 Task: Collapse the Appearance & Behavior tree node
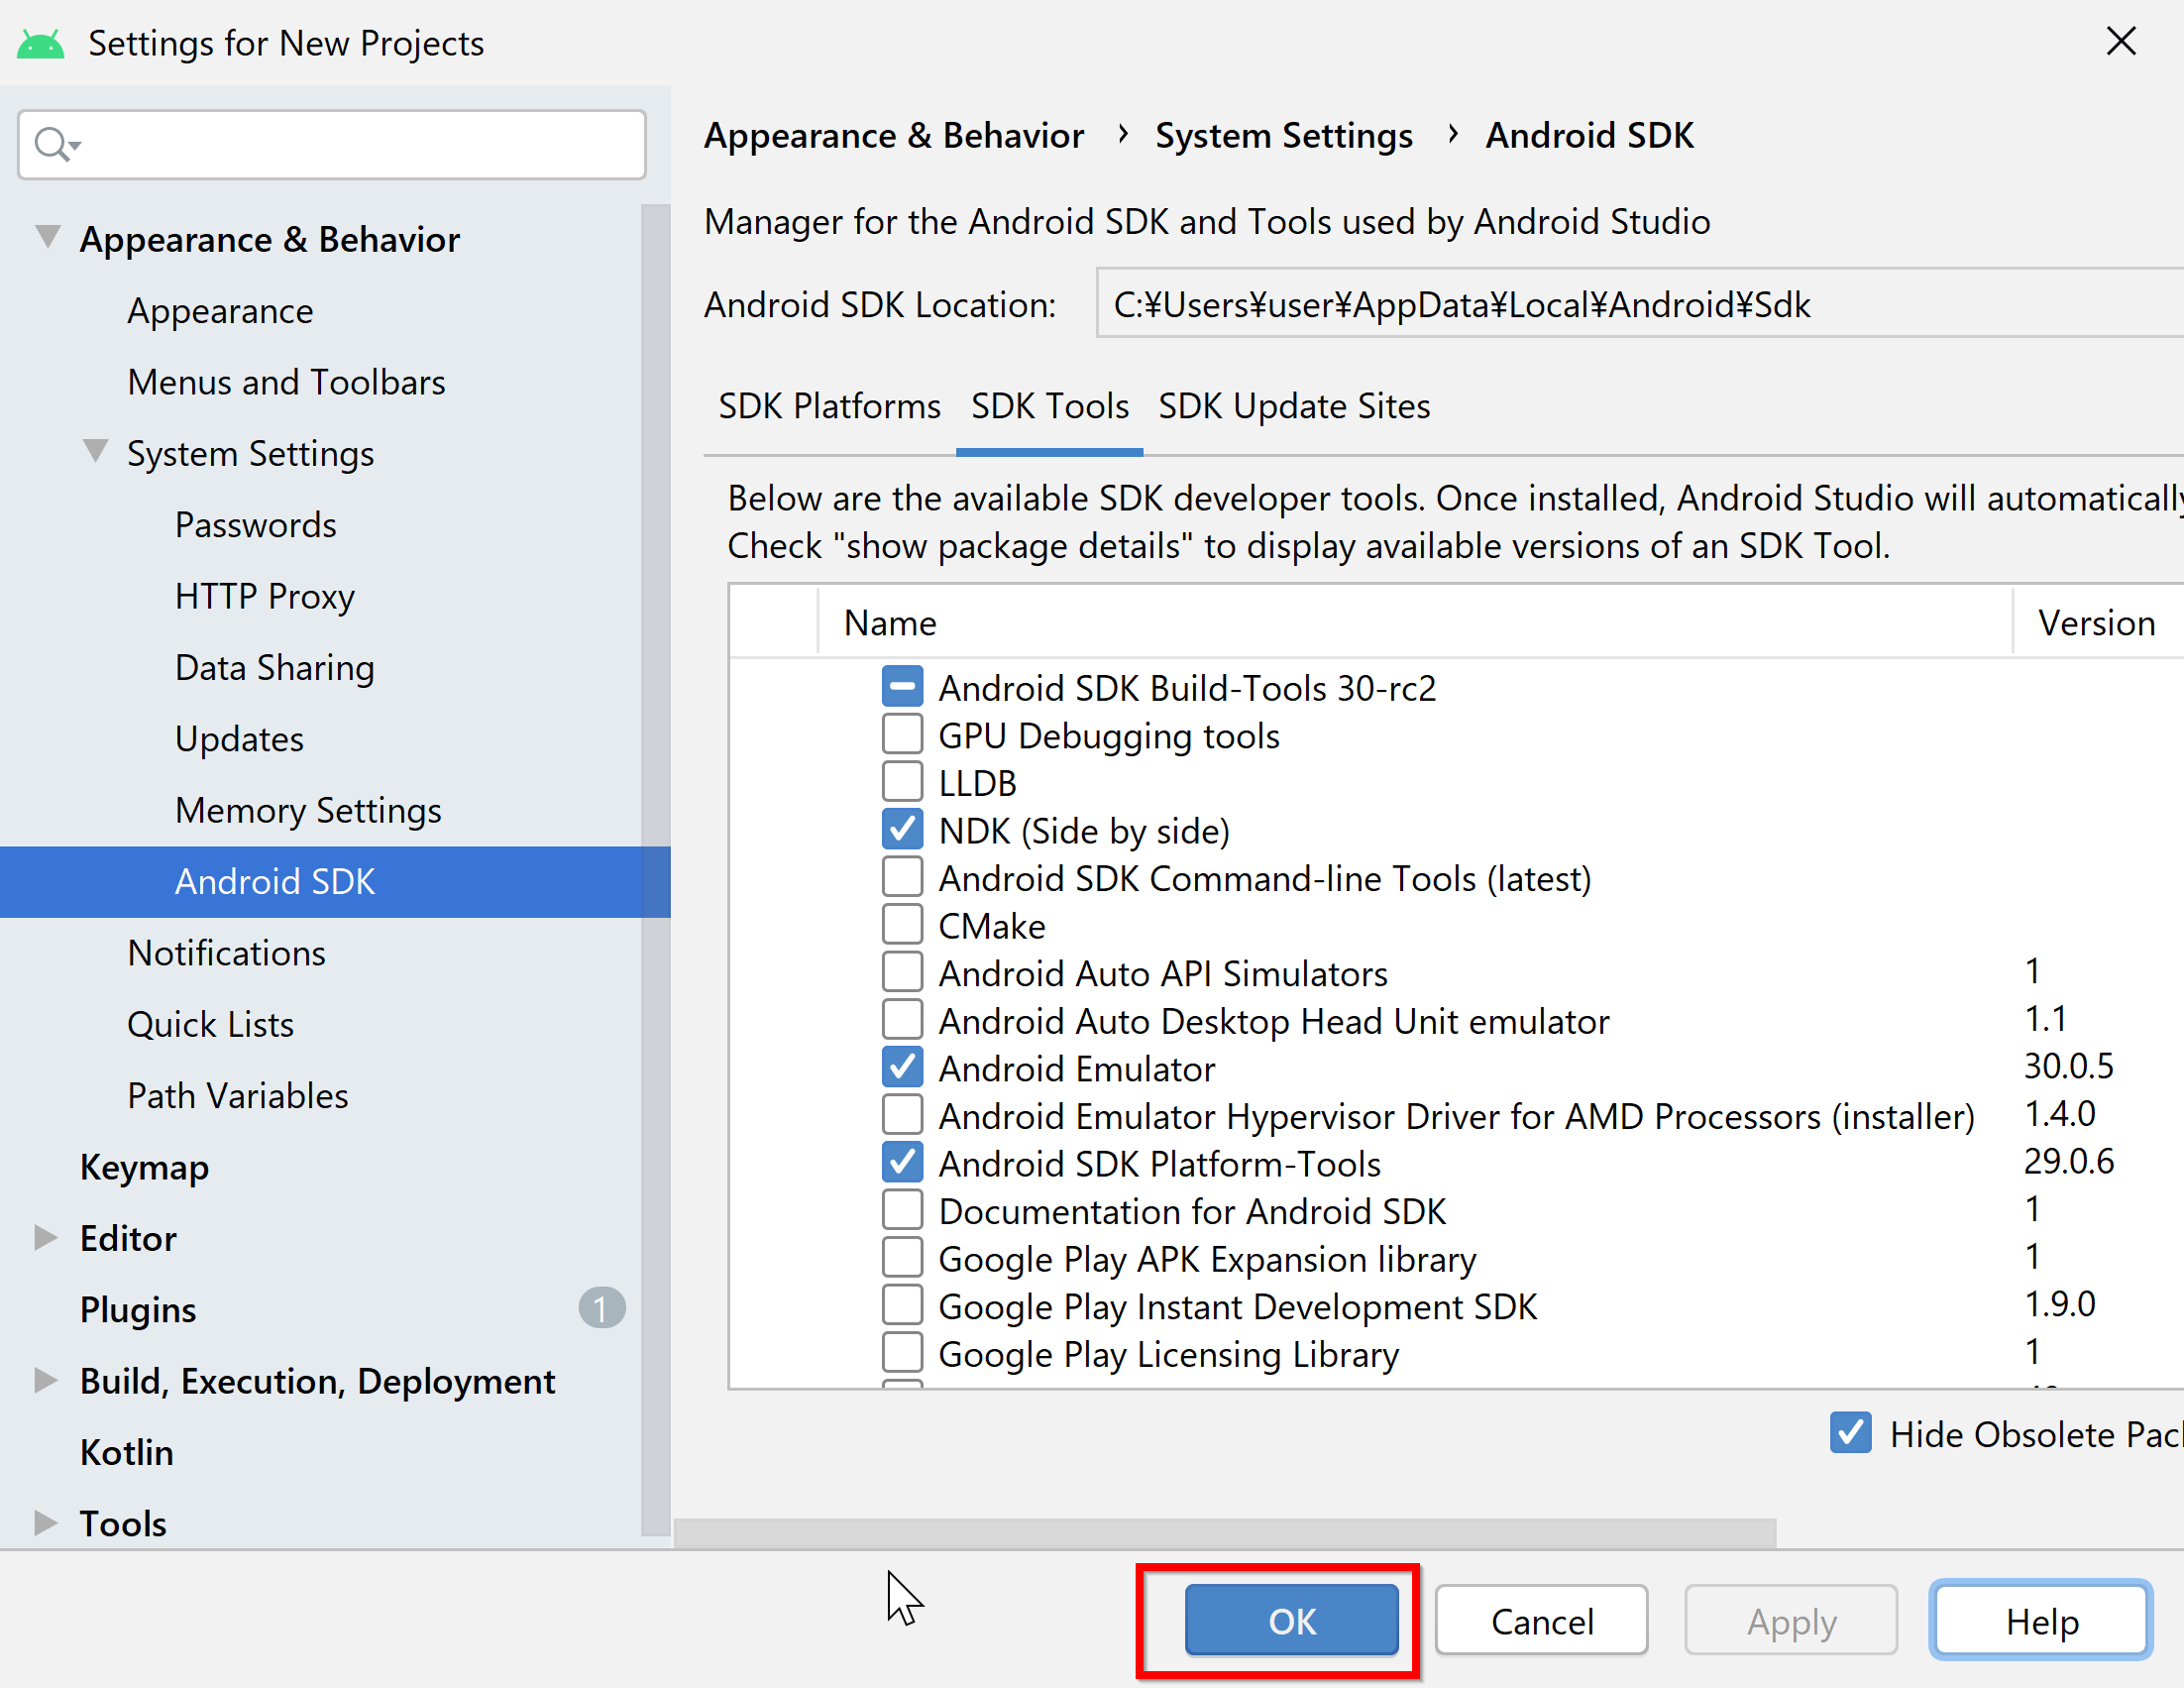click(47, 238)
